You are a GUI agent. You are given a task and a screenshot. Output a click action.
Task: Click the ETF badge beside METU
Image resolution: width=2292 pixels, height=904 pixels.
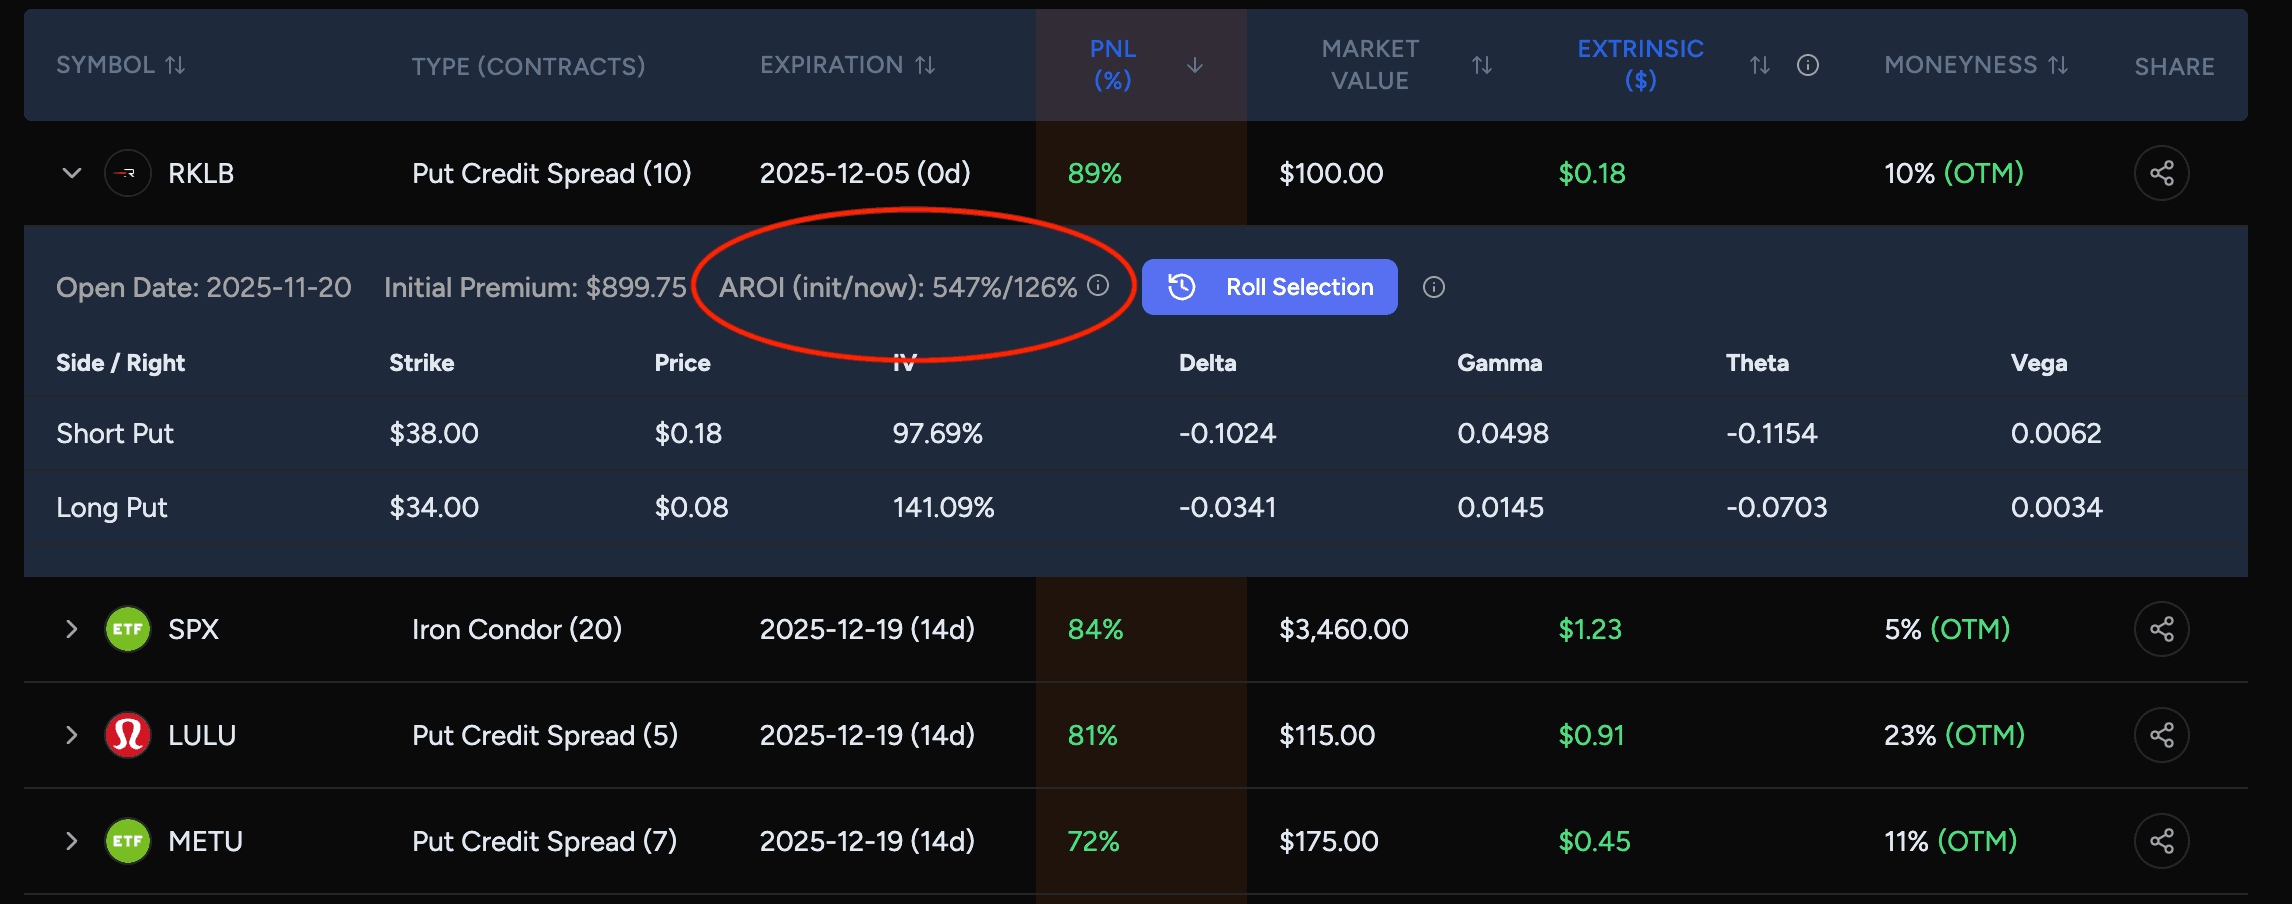(127, 841)
